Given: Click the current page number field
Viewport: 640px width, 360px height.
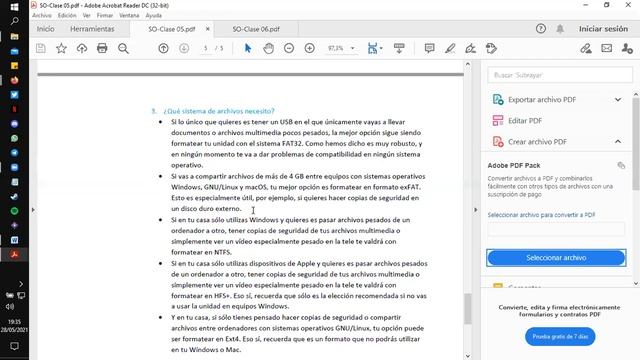Looking at the screenshot, I should (x=206, y=48).
